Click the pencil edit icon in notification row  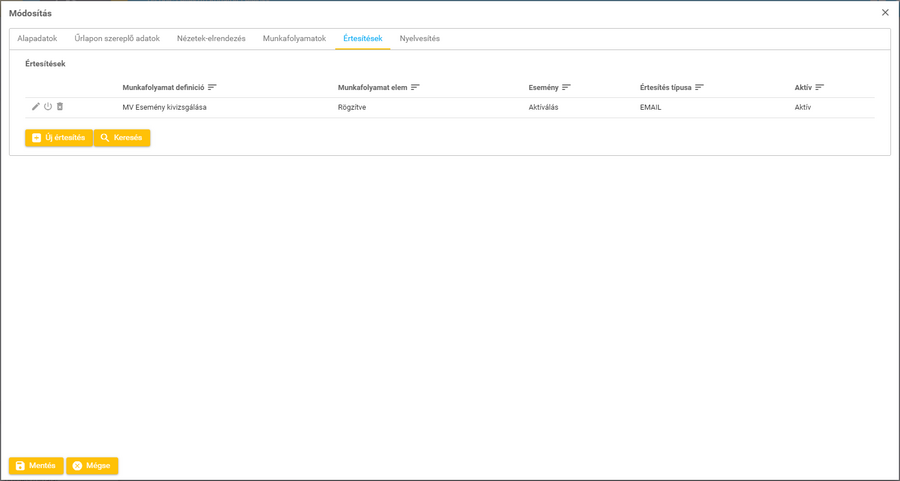36,107
